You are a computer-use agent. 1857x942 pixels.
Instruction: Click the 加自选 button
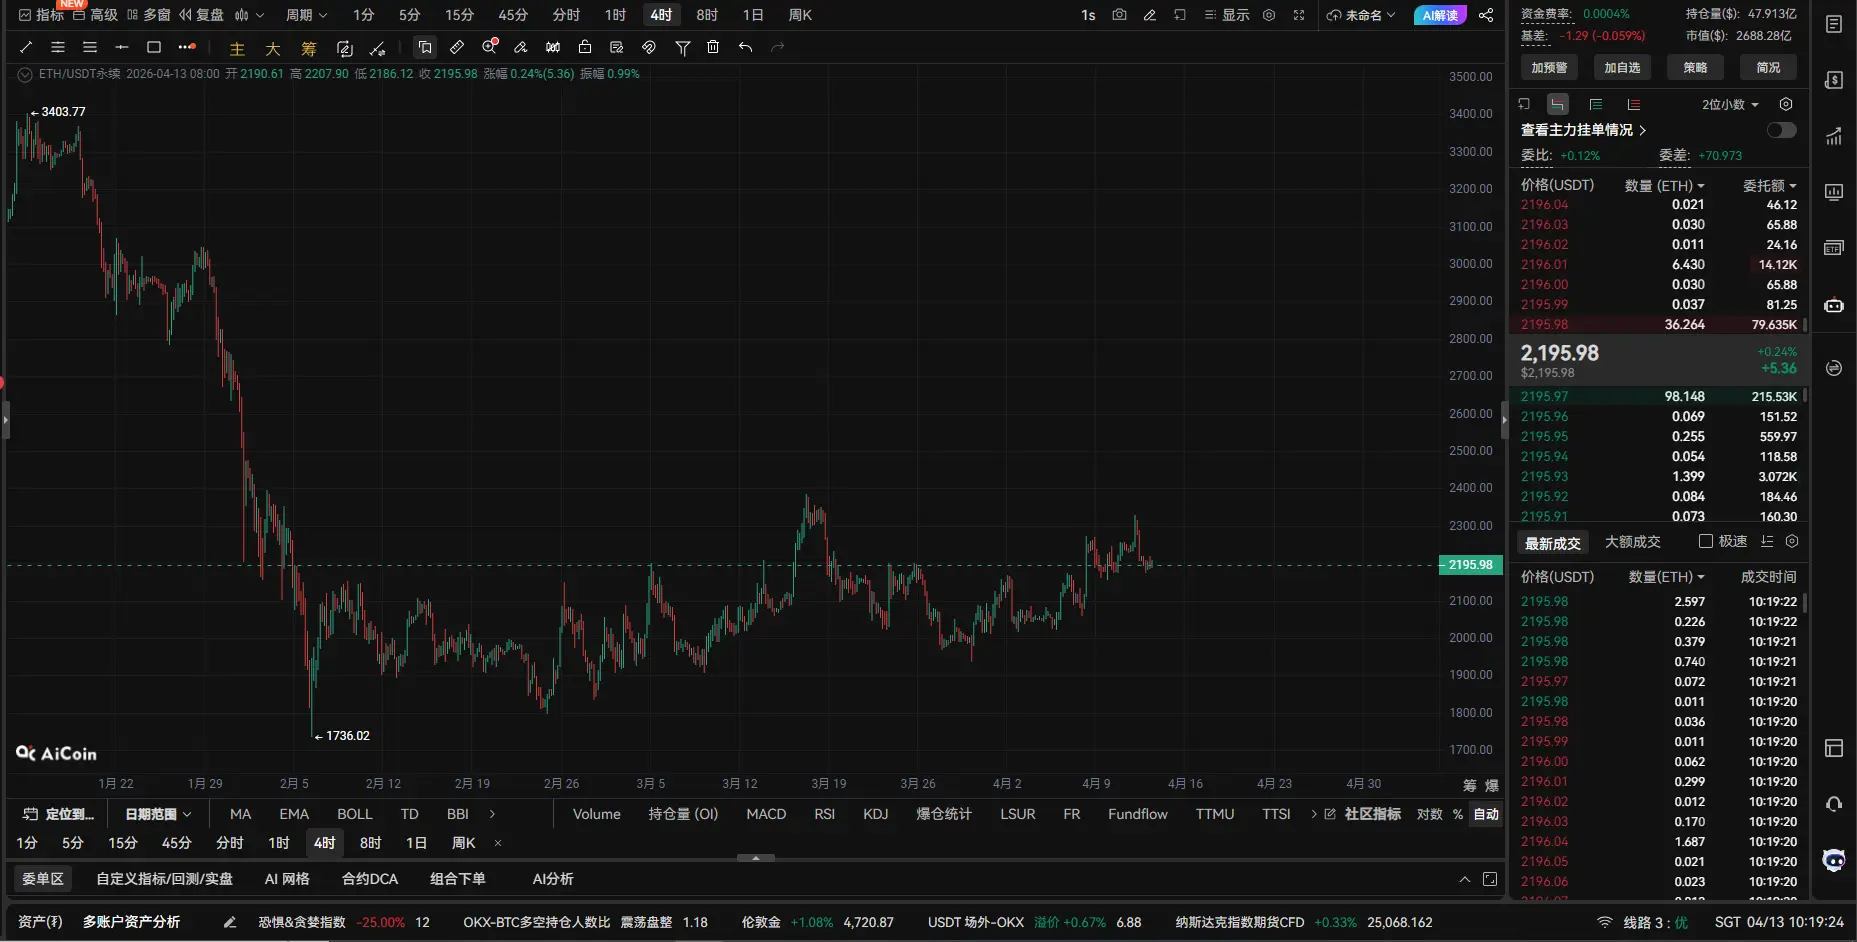(1622, 67)
